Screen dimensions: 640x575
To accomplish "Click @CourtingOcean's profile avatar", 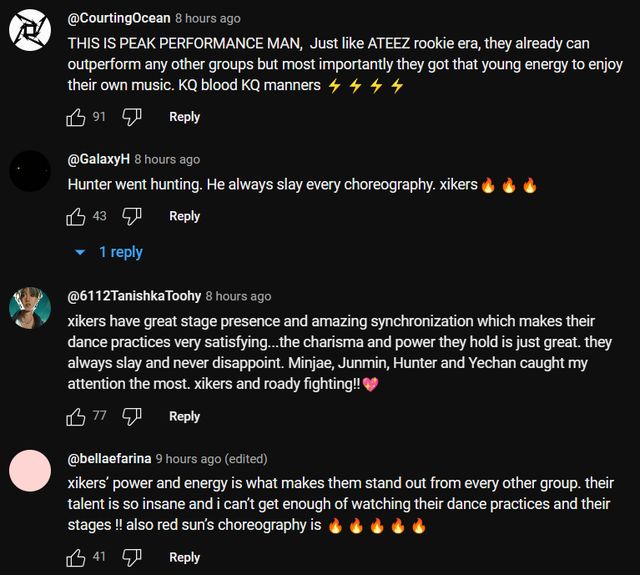I will pyautogui.click(x=30, y=31).
